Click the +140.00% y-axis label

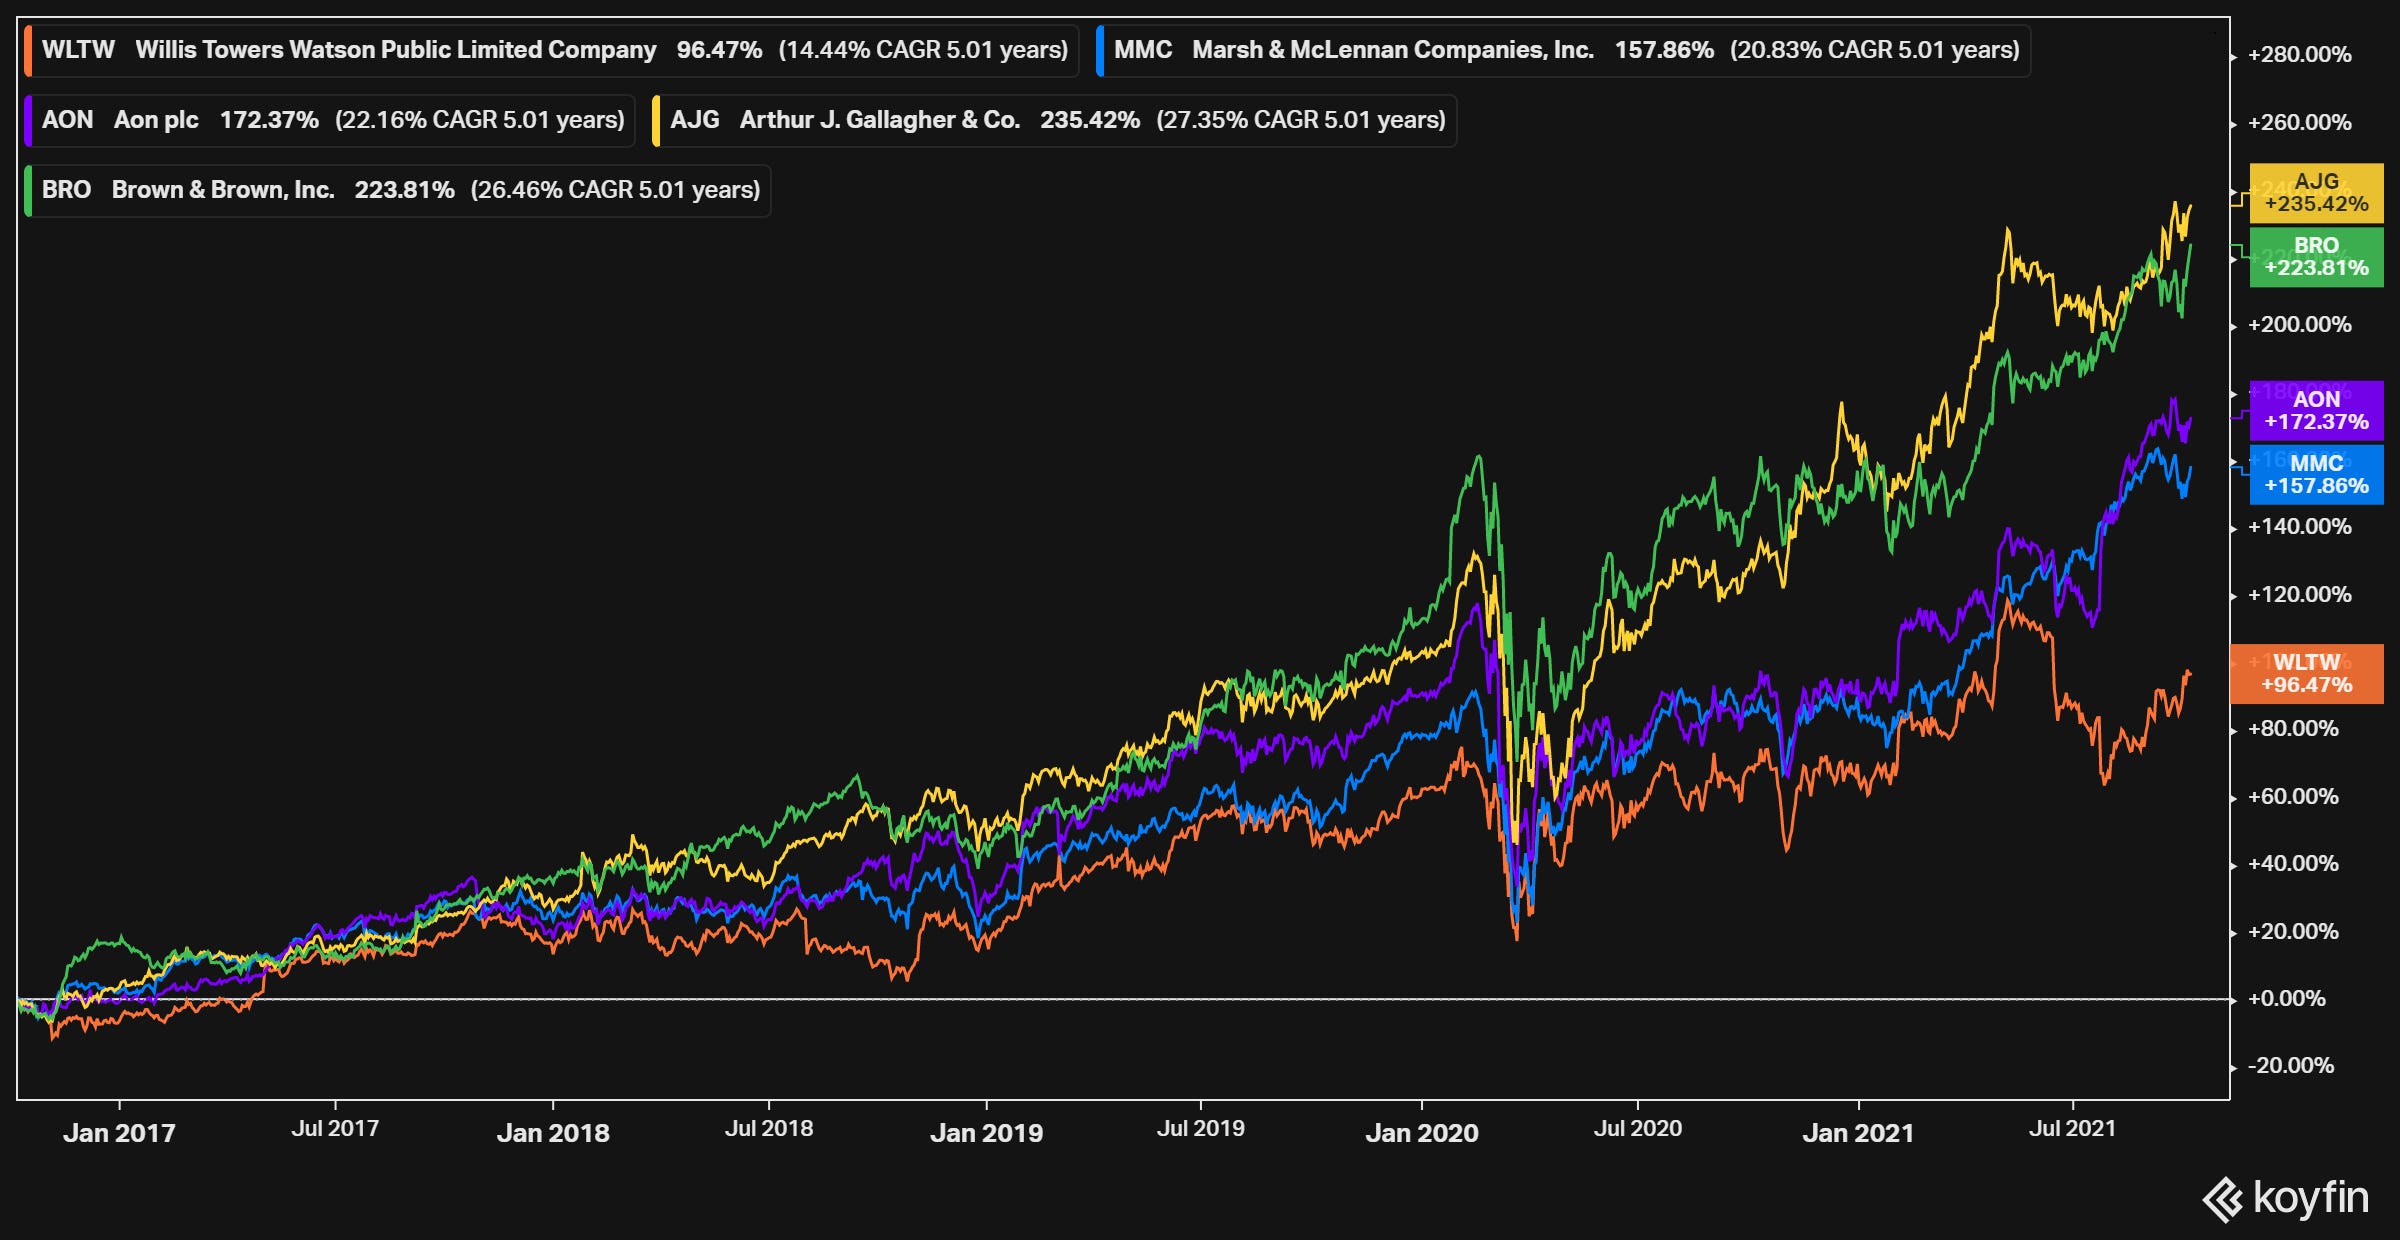click(x=2300, y=527)
